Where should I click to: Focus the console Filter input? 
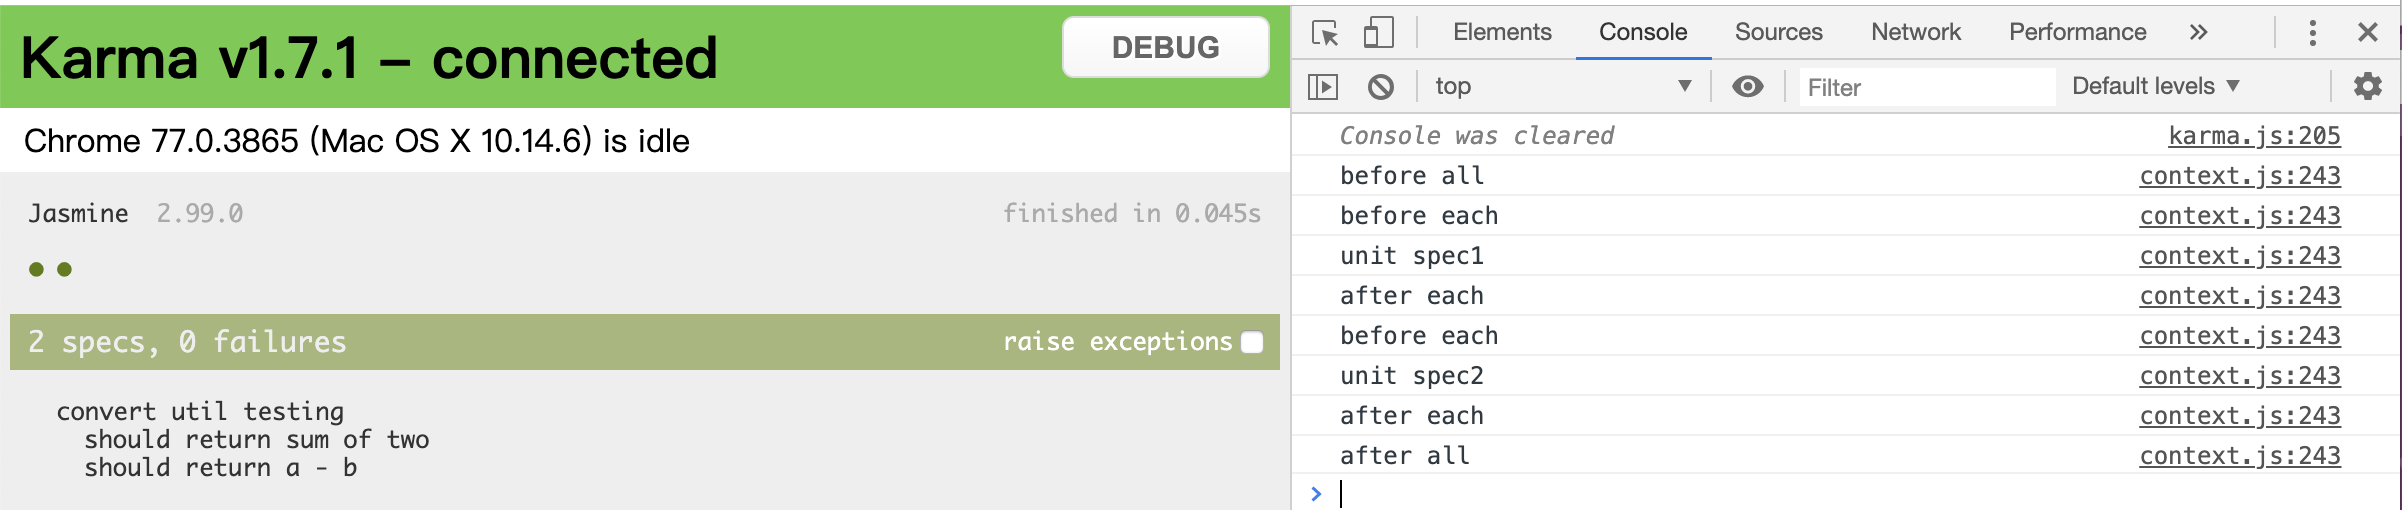[x=1927, y=88]
